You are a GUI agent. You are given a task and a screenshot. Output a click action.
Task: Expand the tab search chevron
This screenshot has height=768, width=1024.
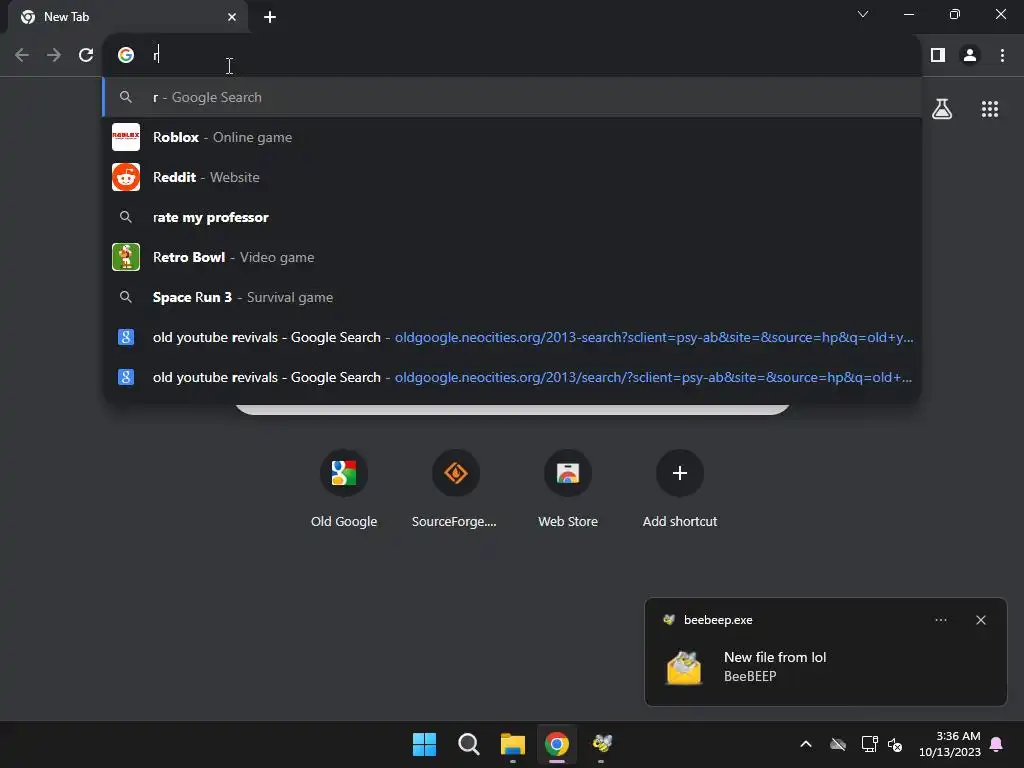863,14
